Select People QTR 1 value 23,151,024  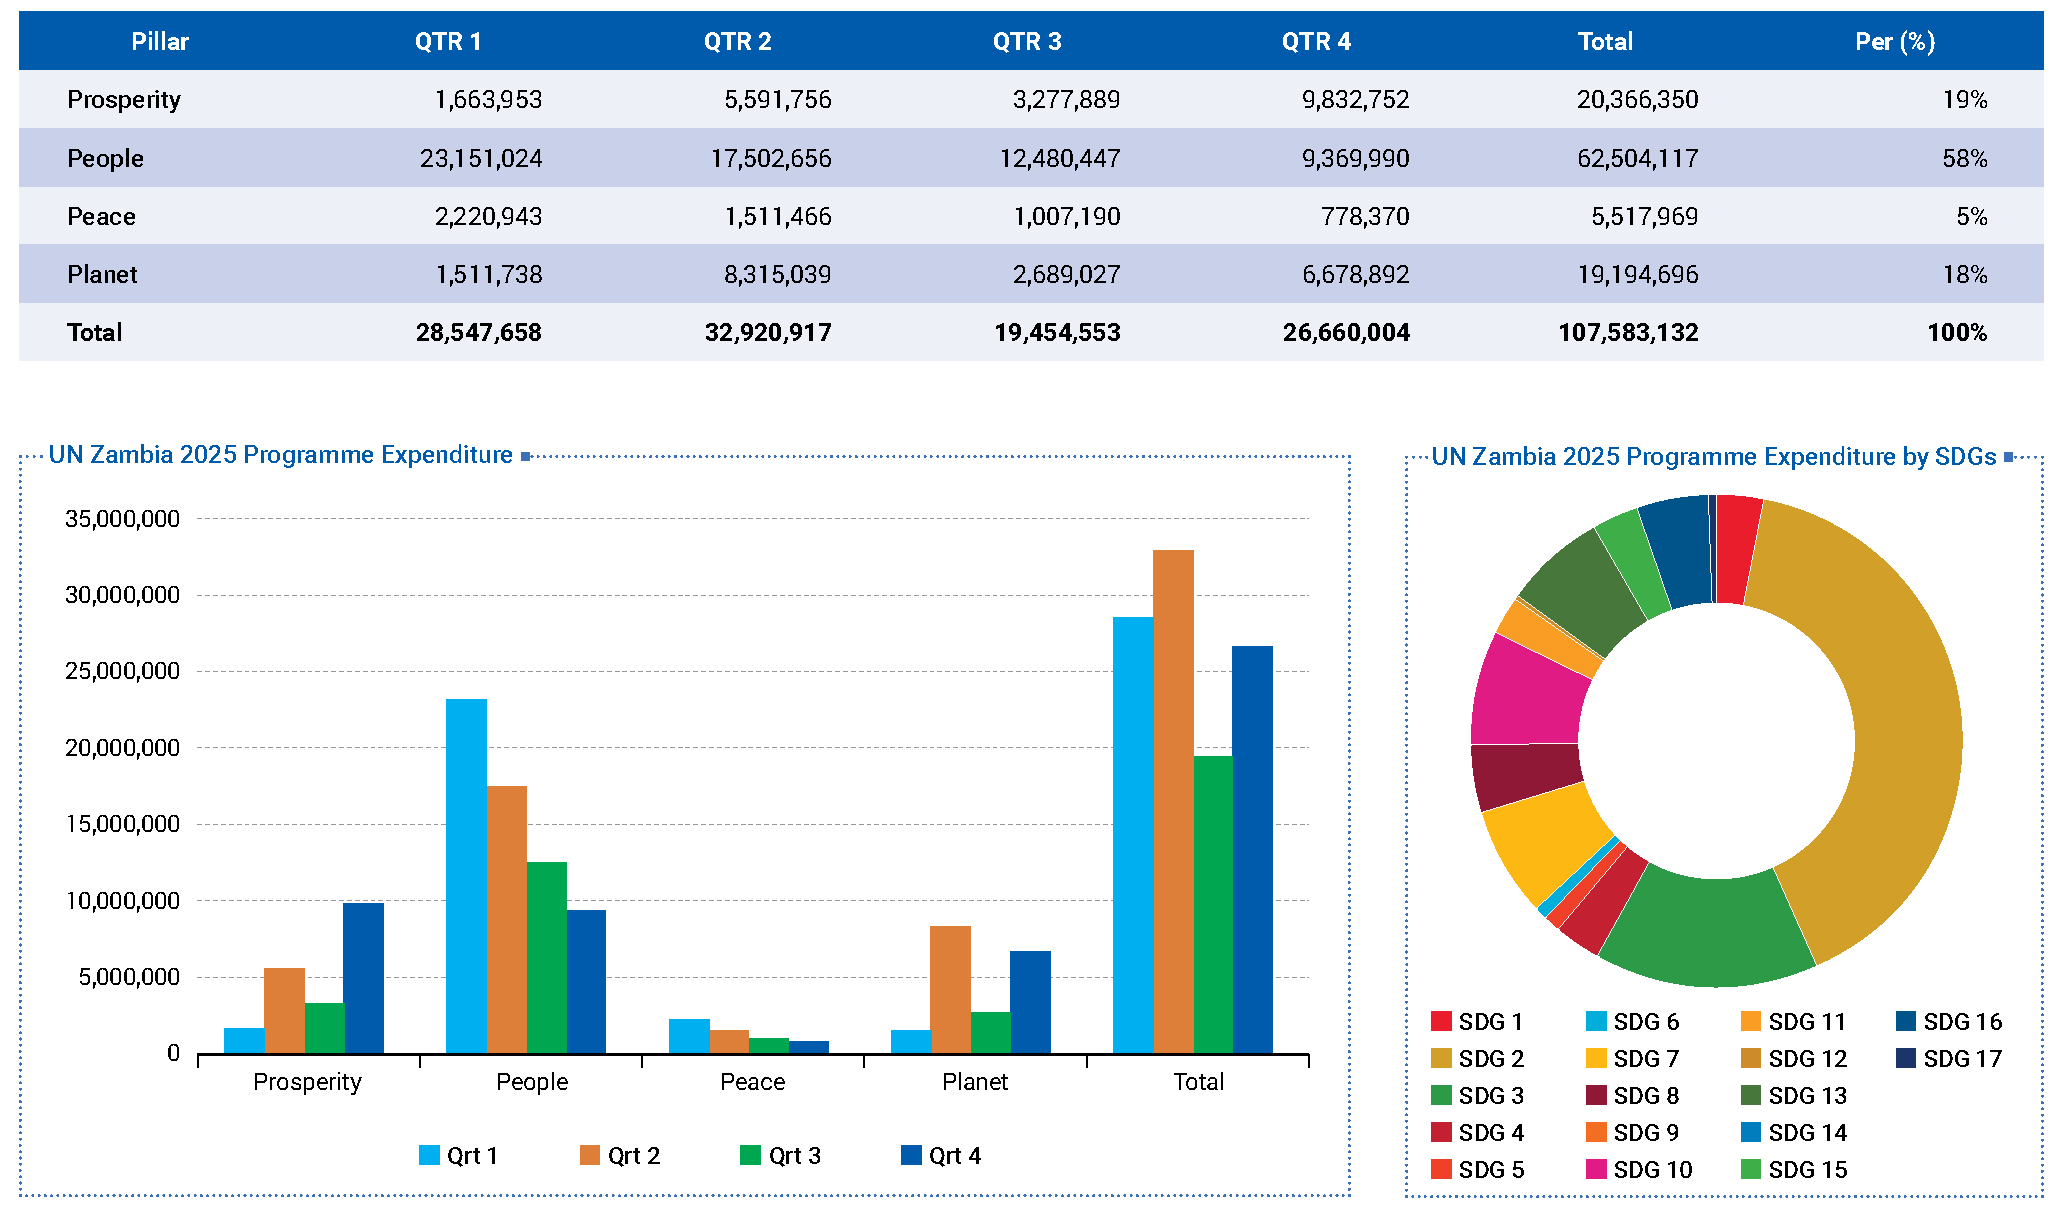click(x=481, y=158)
